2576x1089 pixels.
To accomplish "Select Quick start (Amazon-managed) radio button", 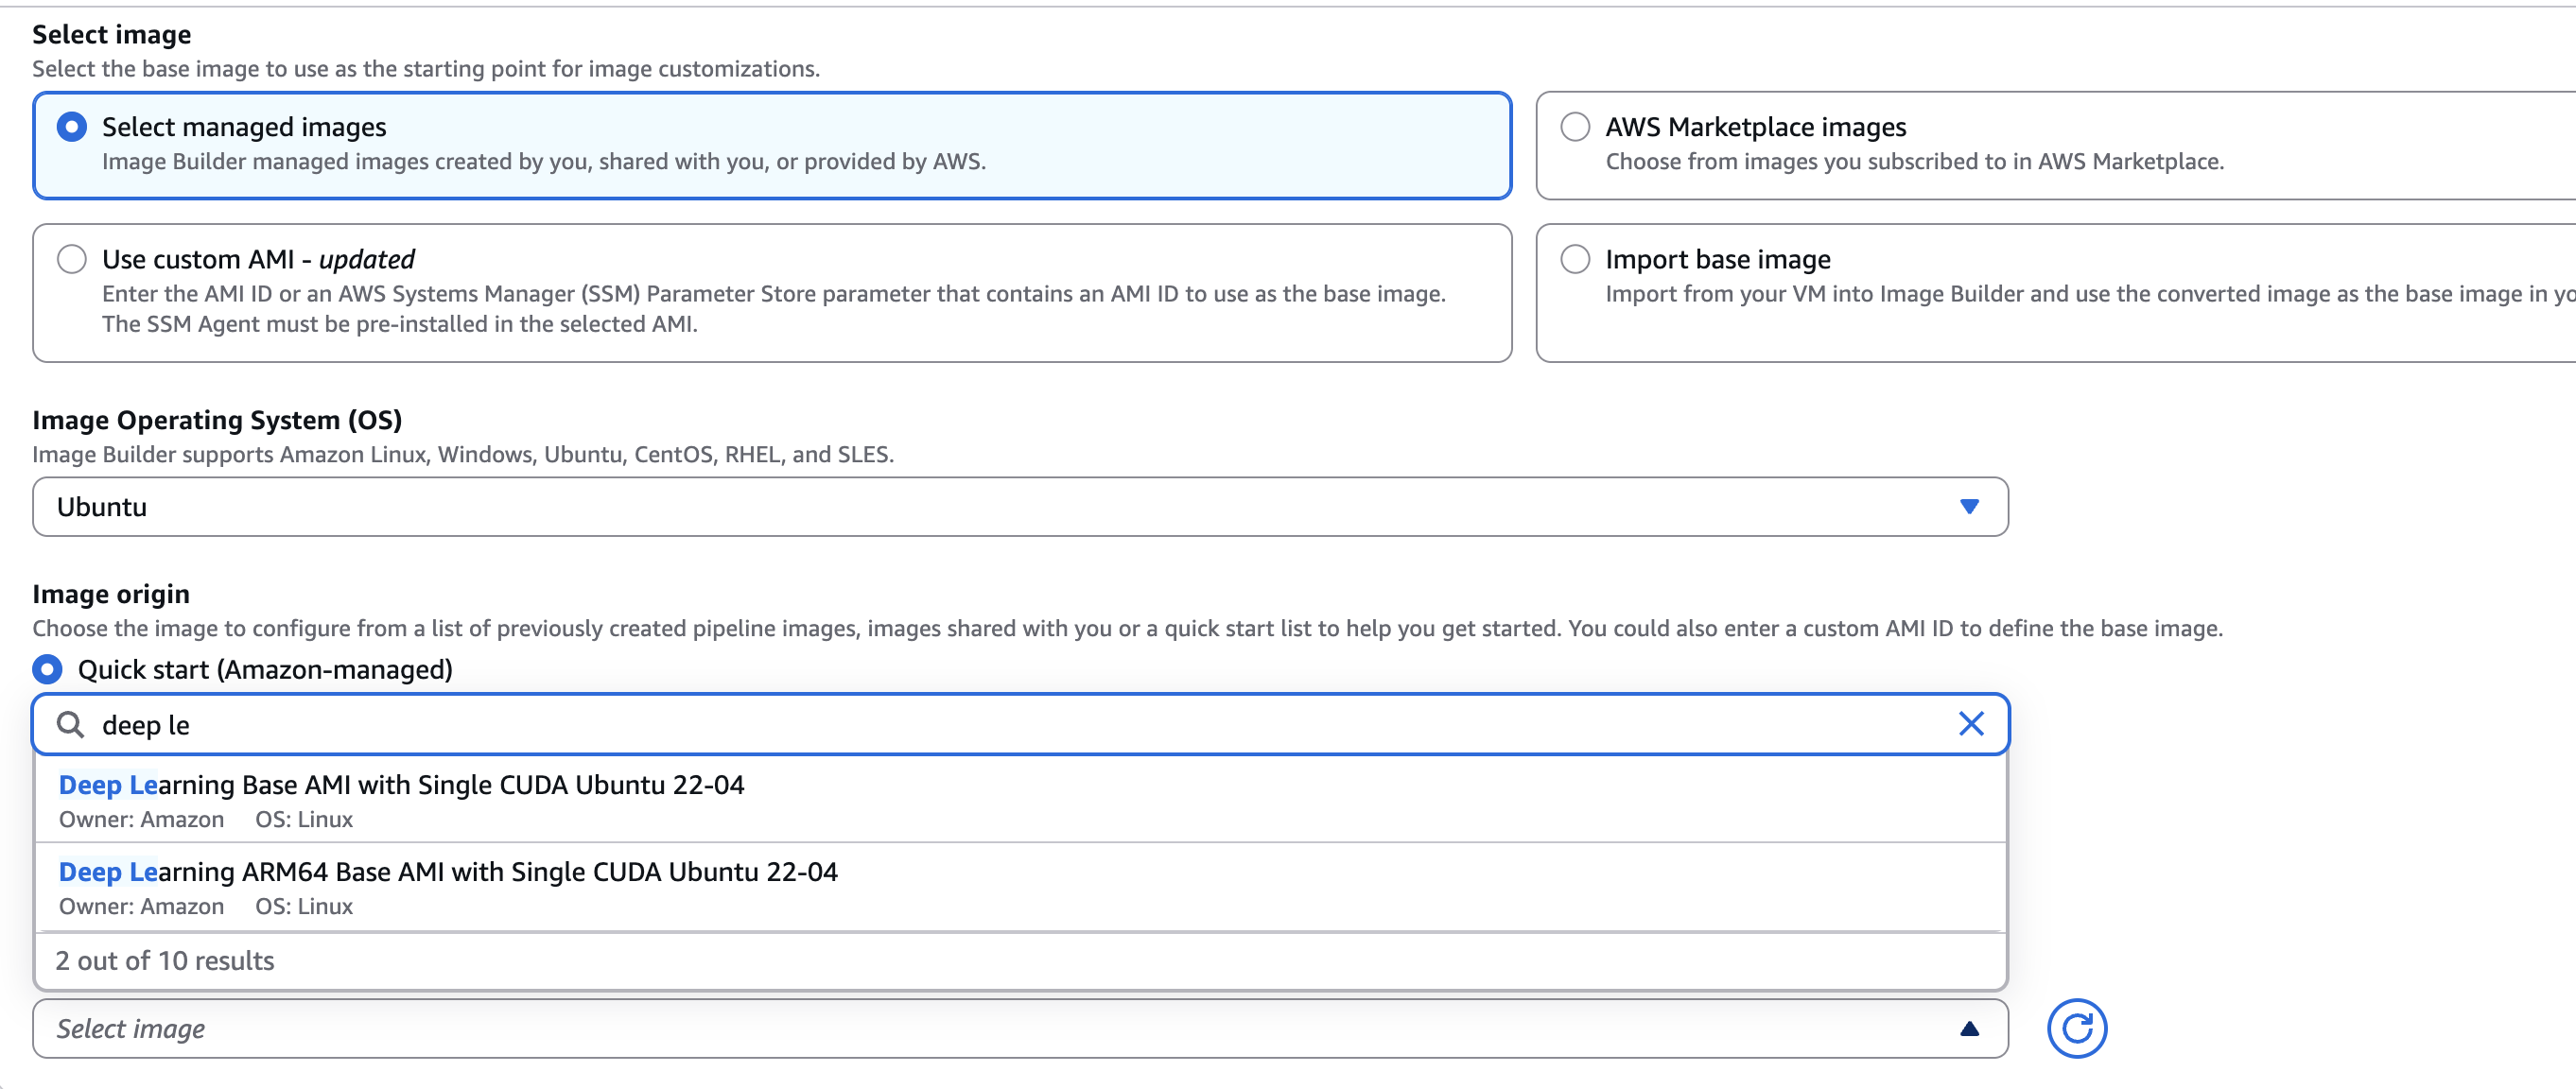I will [48, 669].
